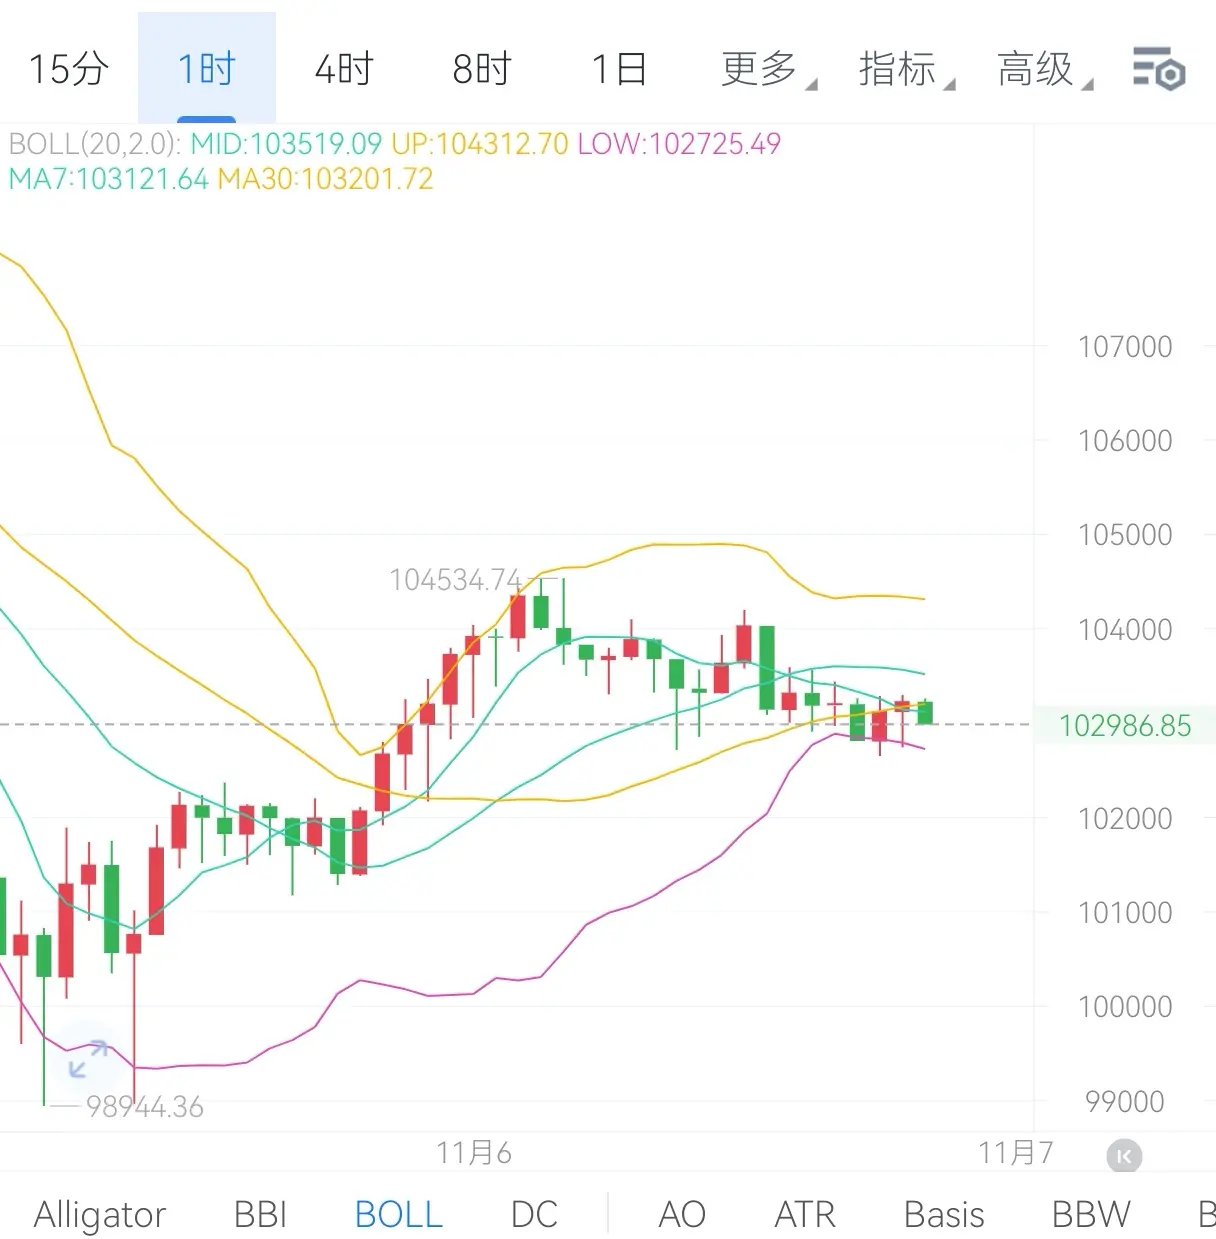Tap the round K button at the chart corner

point(1124,1156)
